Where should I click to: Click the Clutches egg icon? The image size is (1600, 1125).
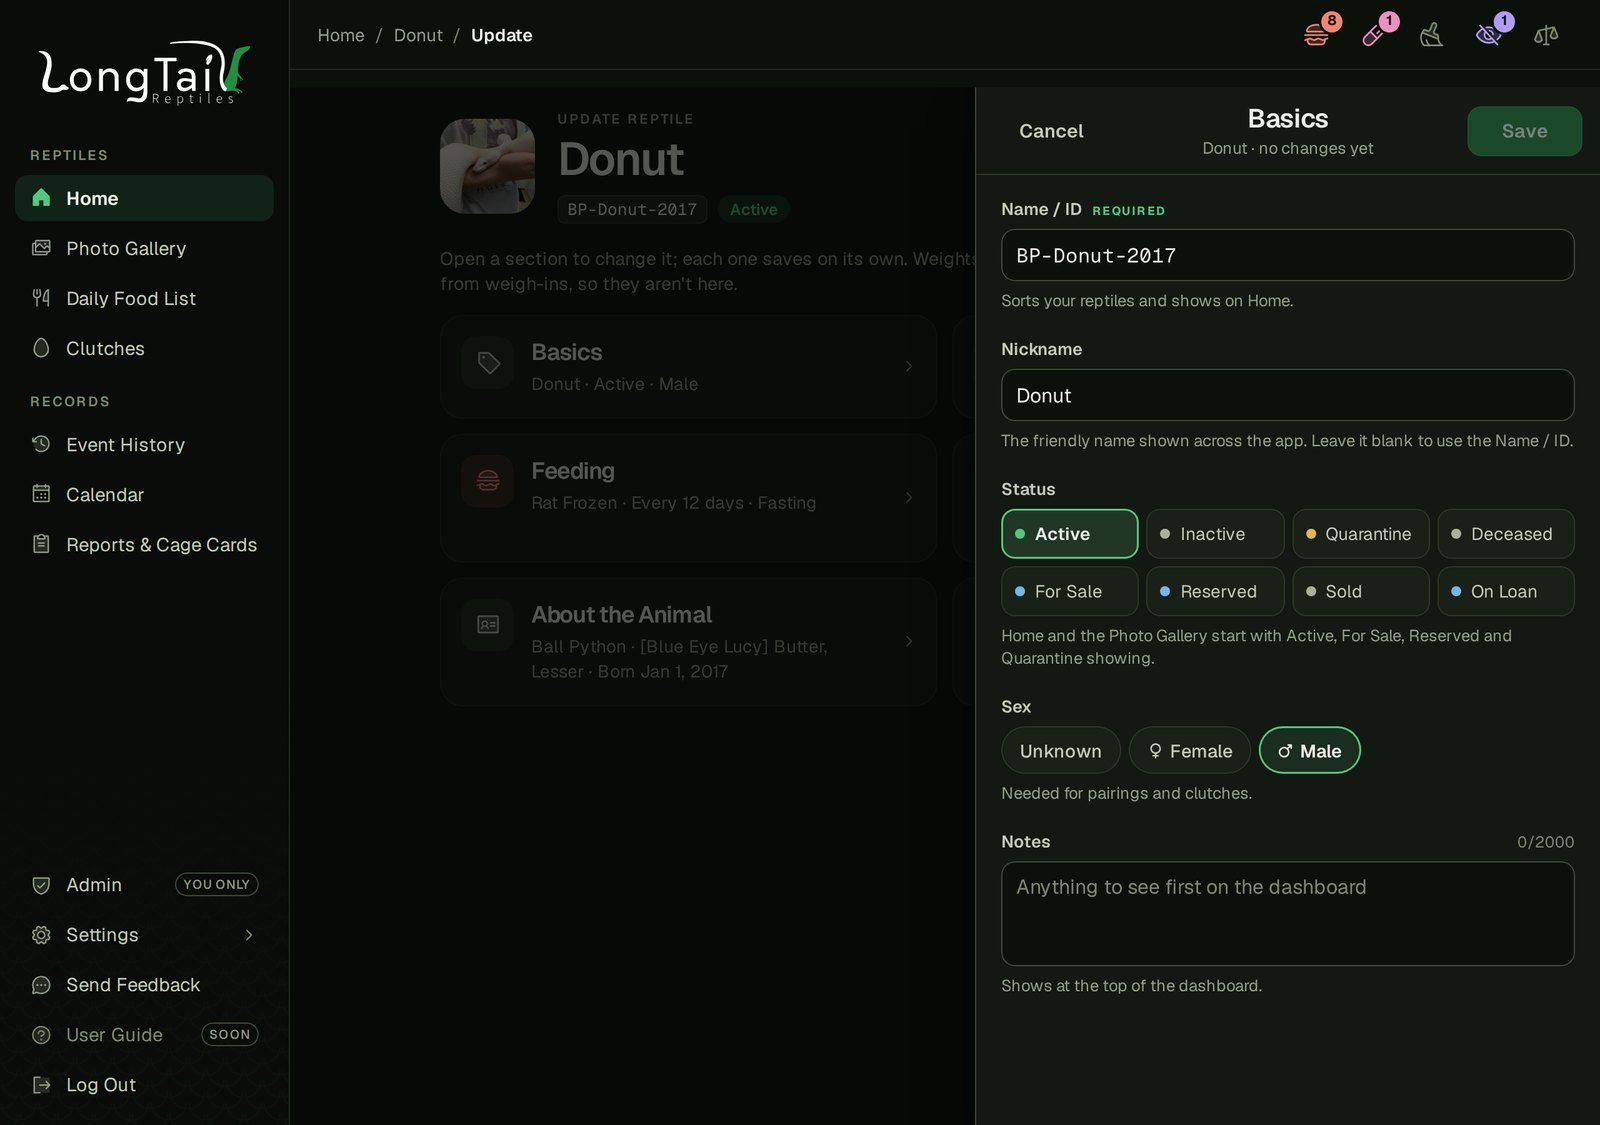coord(41,348)
